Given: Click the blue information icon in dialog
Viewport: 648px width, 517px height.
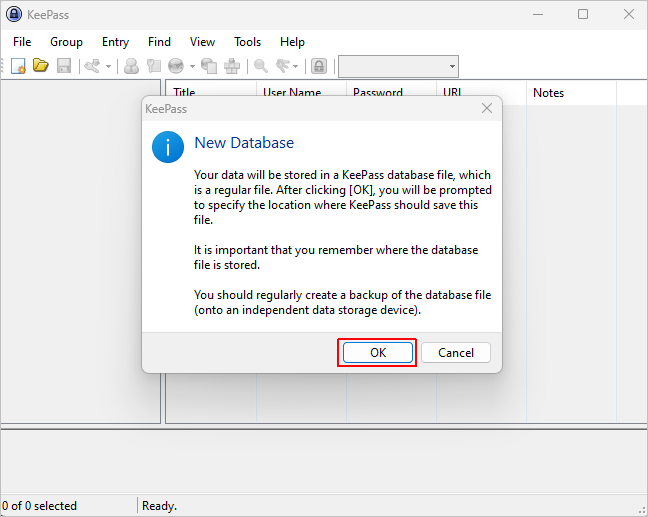Looking at the screenshot, I should pos(168,147).
